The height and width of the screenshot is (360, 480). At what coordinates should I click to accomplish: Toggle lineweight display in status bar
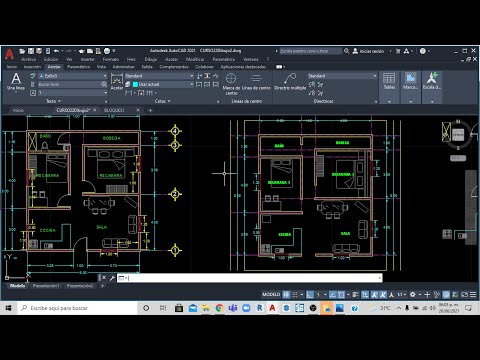pyautogui.click(x=355, y=294)
